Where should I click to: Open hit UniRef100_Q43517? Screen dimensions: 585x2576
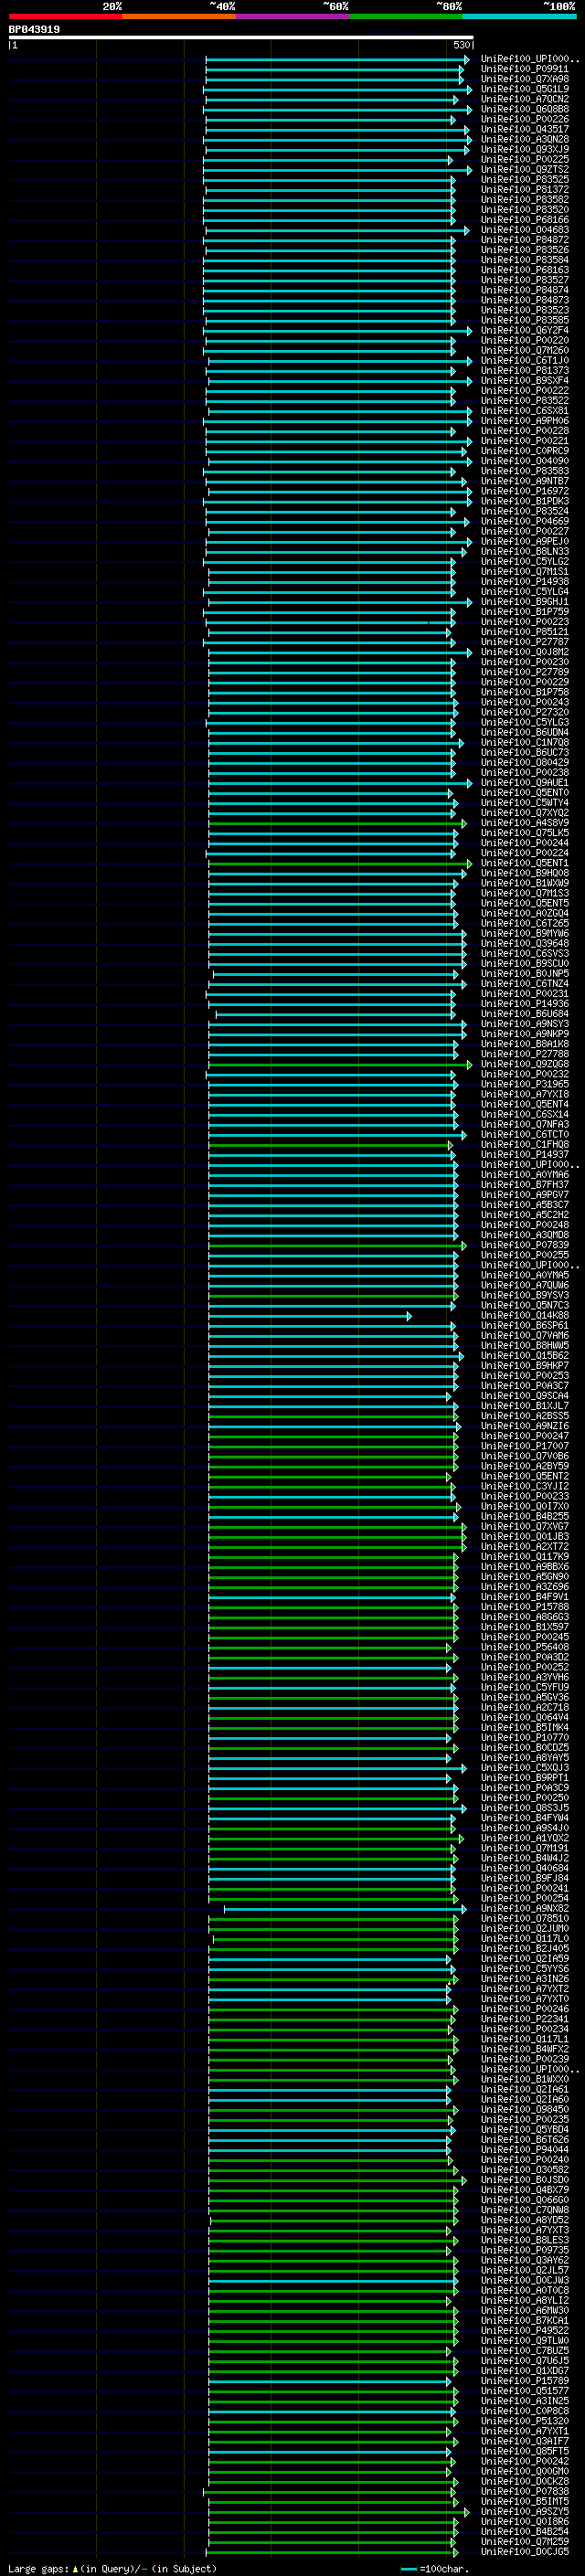[x=525, y=130]
